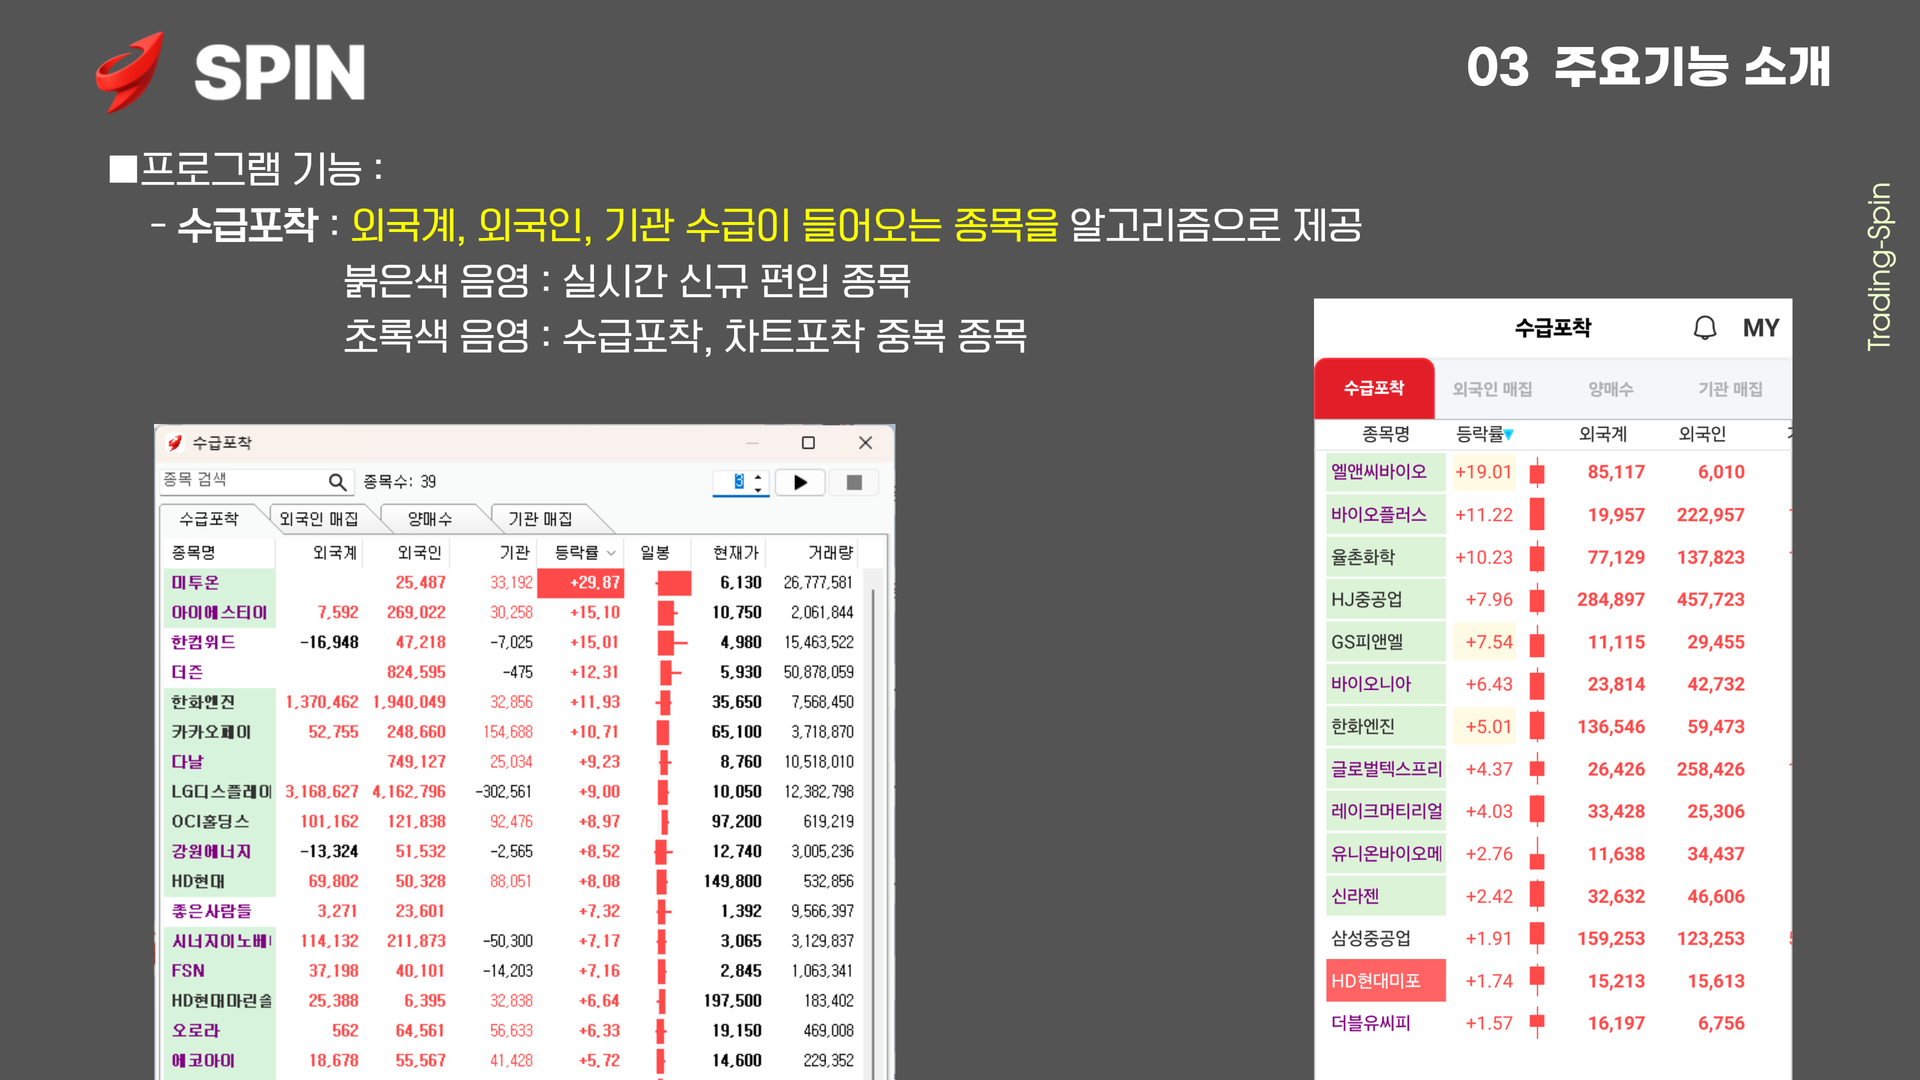Click the notification bell icon
Screen dimensions: 1920x1080
[1705, 328]
